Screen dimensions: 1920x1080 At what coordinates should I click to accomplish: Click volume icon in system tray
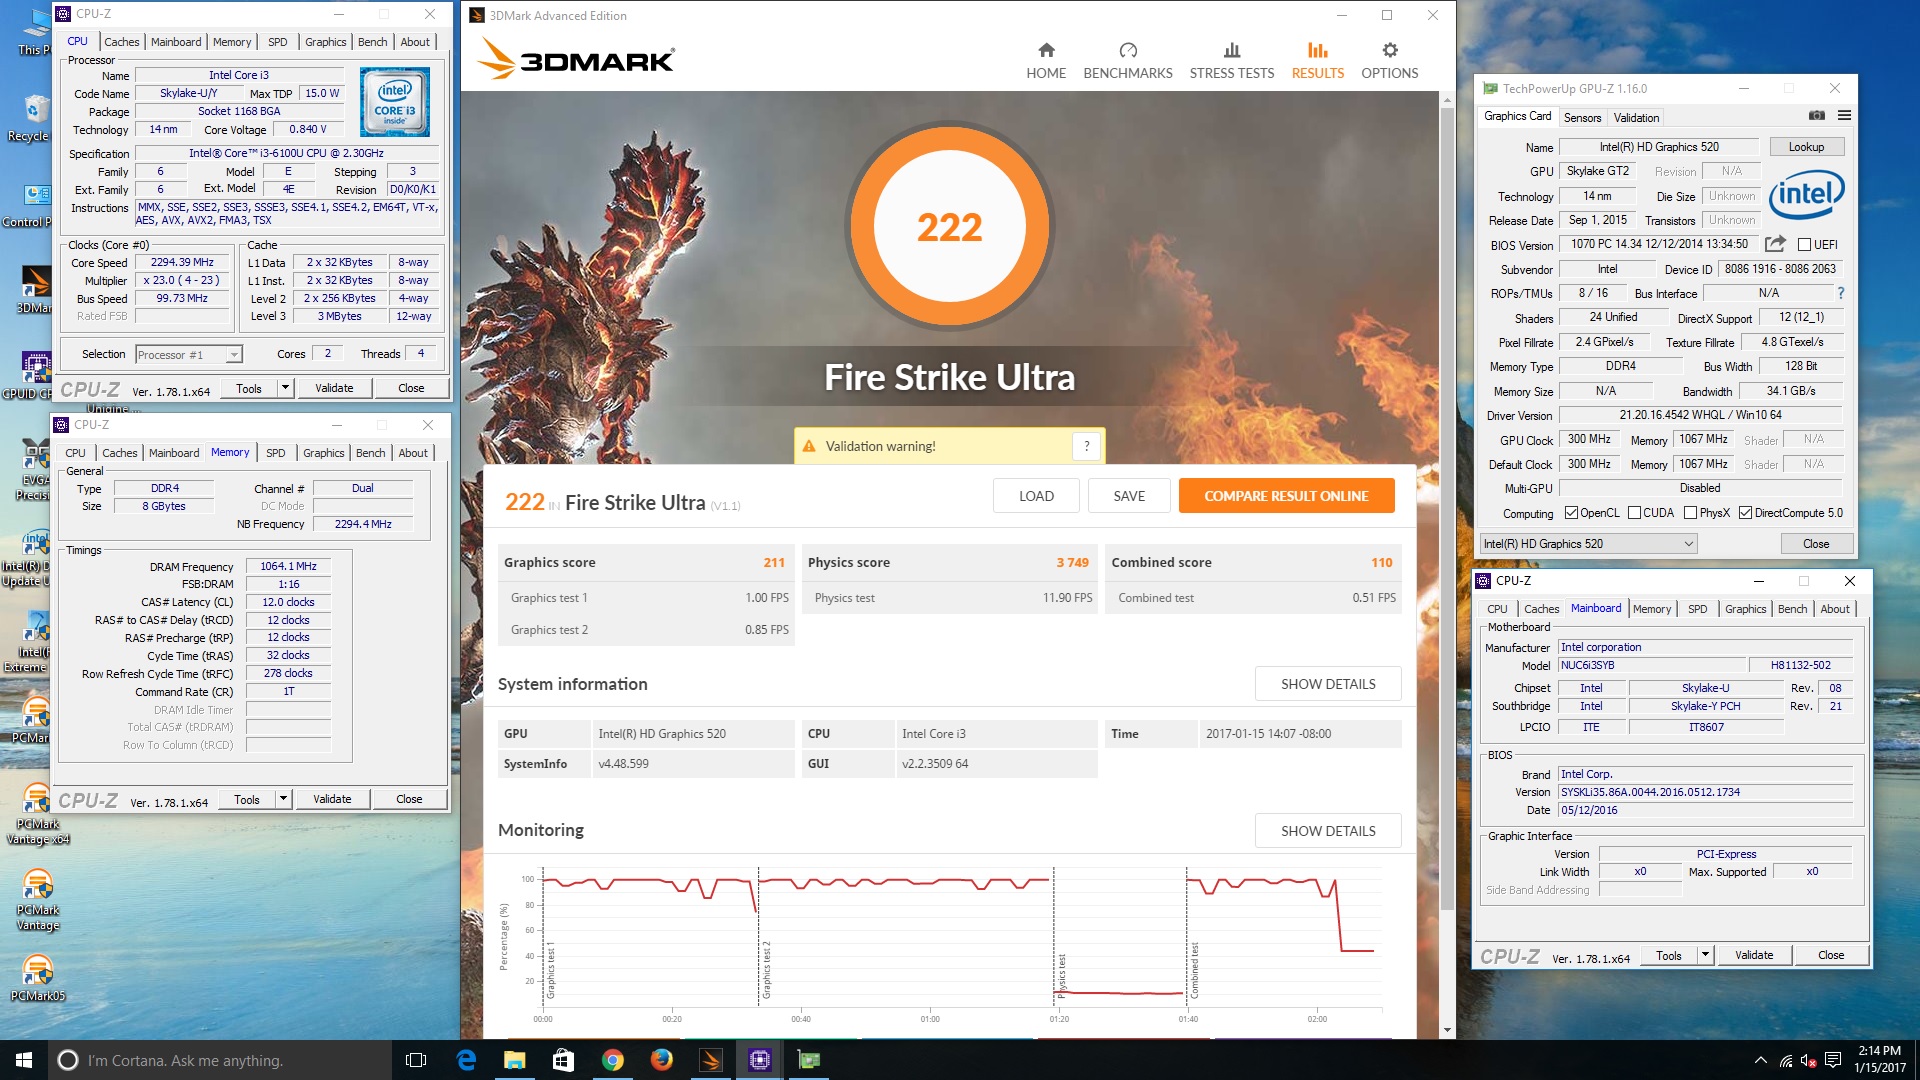(1808, 1060)
